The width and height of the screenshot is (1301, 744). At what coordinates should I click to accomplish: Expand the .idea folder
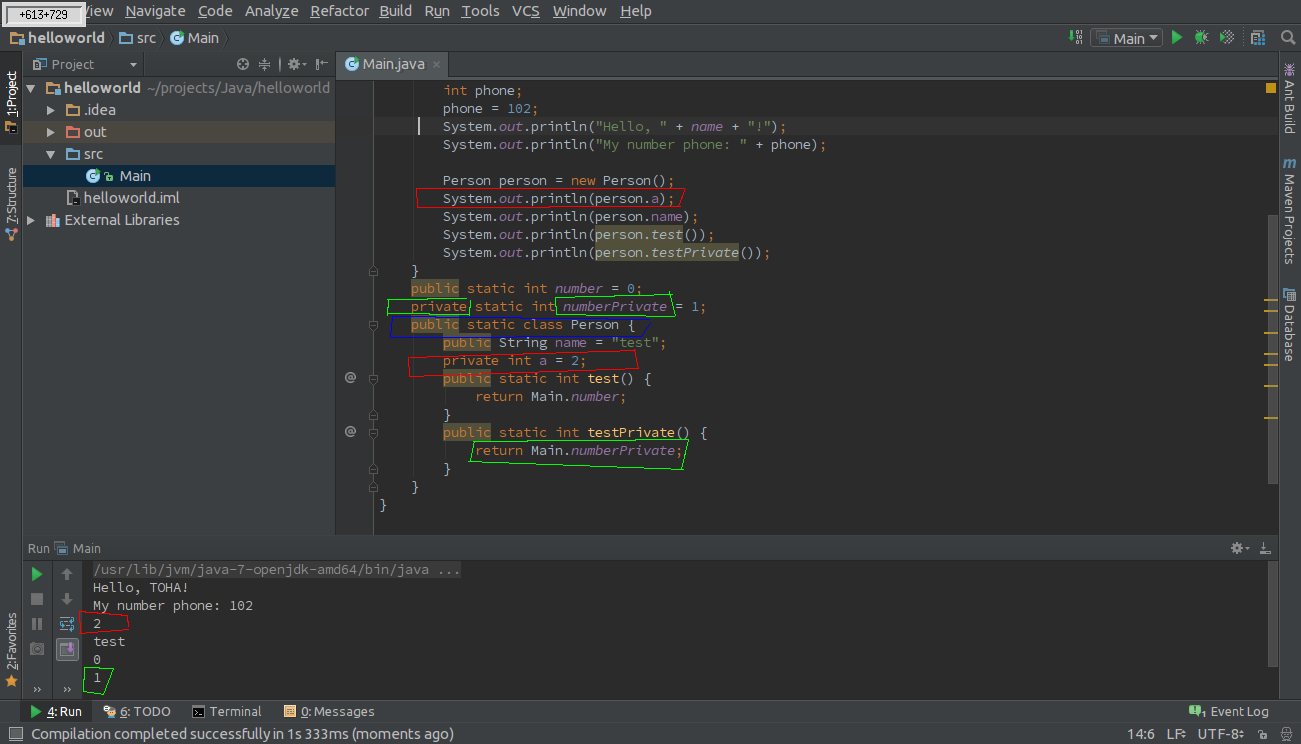pos(51,110)
